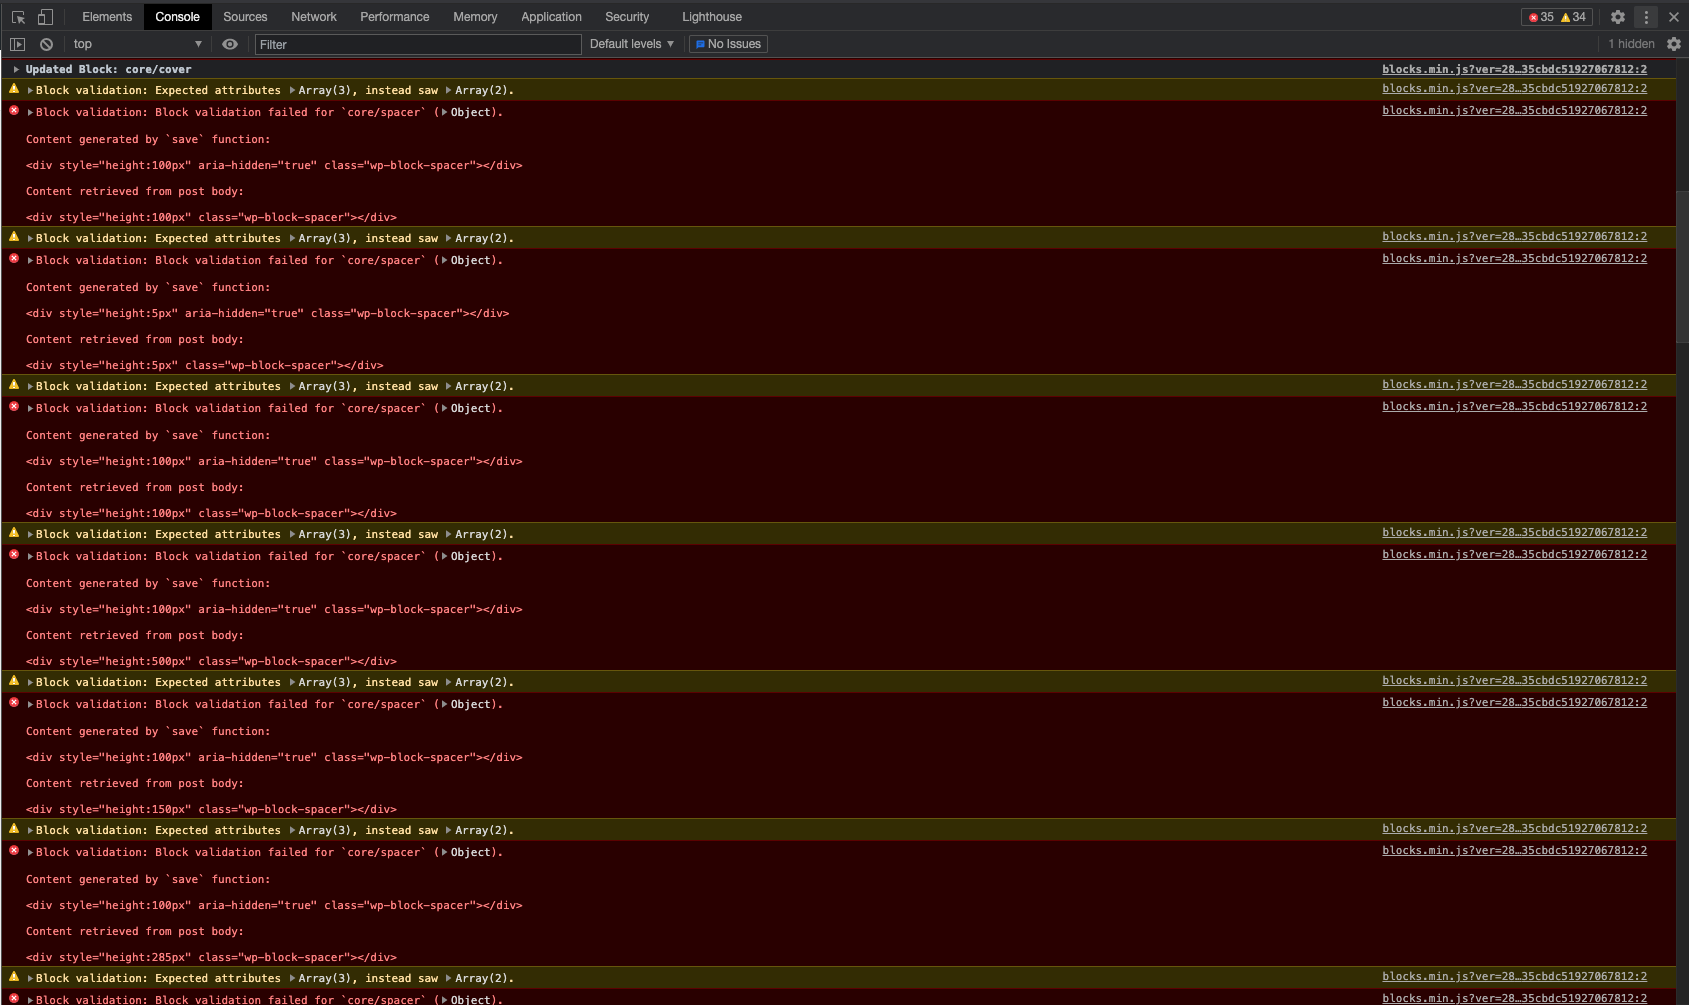Switch to the Lighthouse tab
1689x1005 pixels.
[x=712, y=17]
